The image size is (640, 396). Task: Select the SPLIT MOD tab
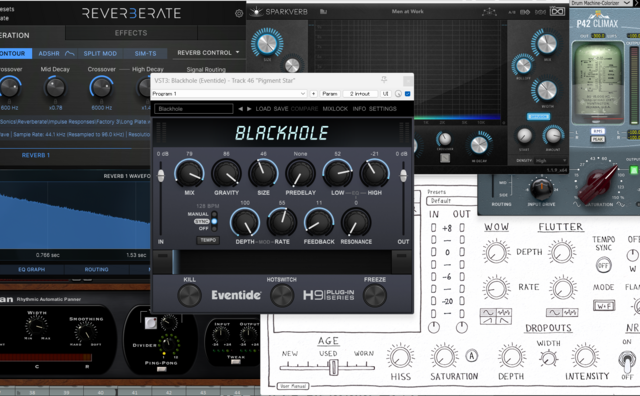100,53
